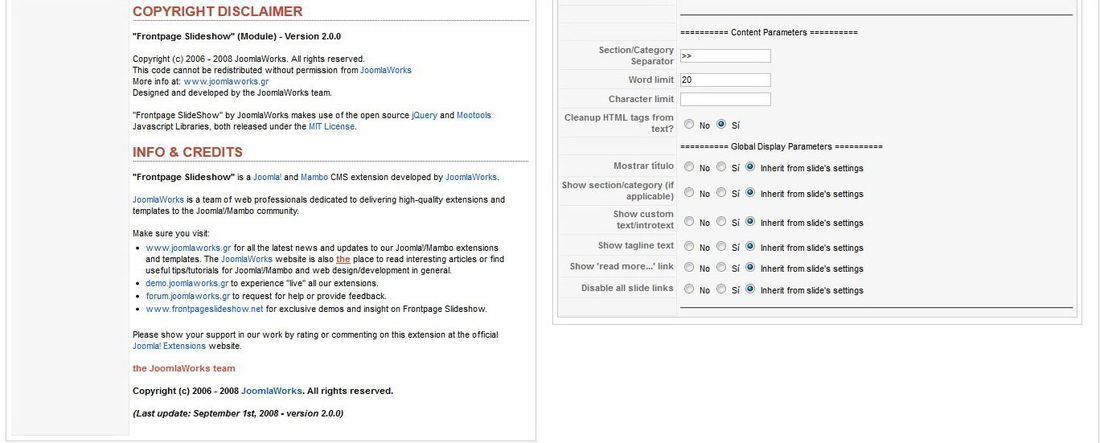The width and height of the screenshot is (1100, 443).
Task: Visit www.frontpageslideshow.net link
Action: coord(205,309)
